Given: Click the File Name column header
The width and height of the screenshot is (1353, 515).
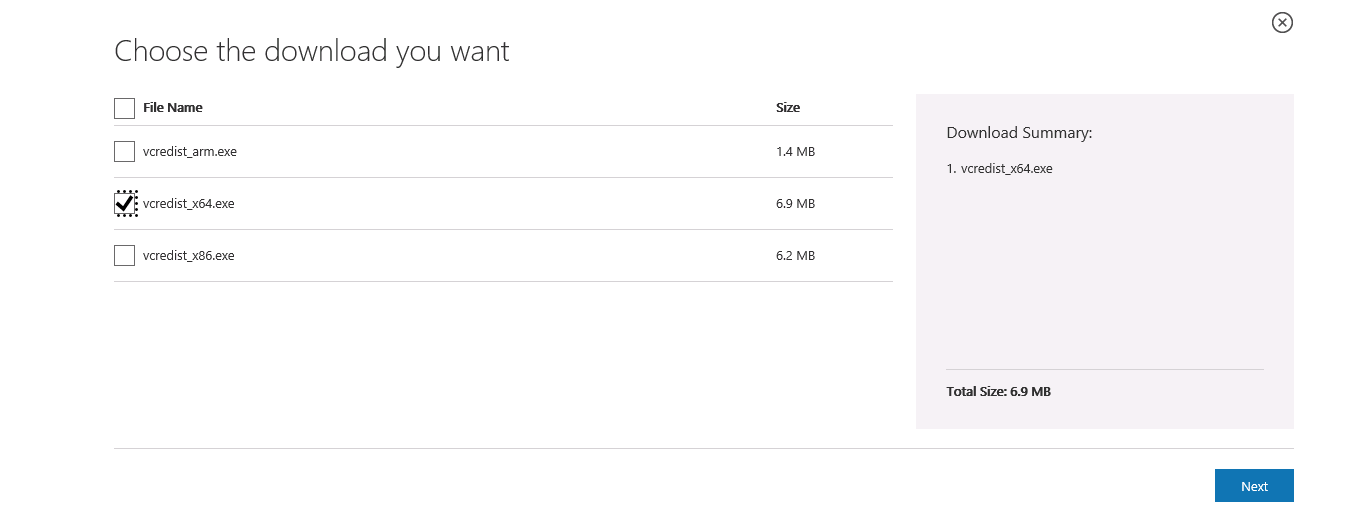Looking at the screenshot, I should pyautogui.click(x=173, y=108).
